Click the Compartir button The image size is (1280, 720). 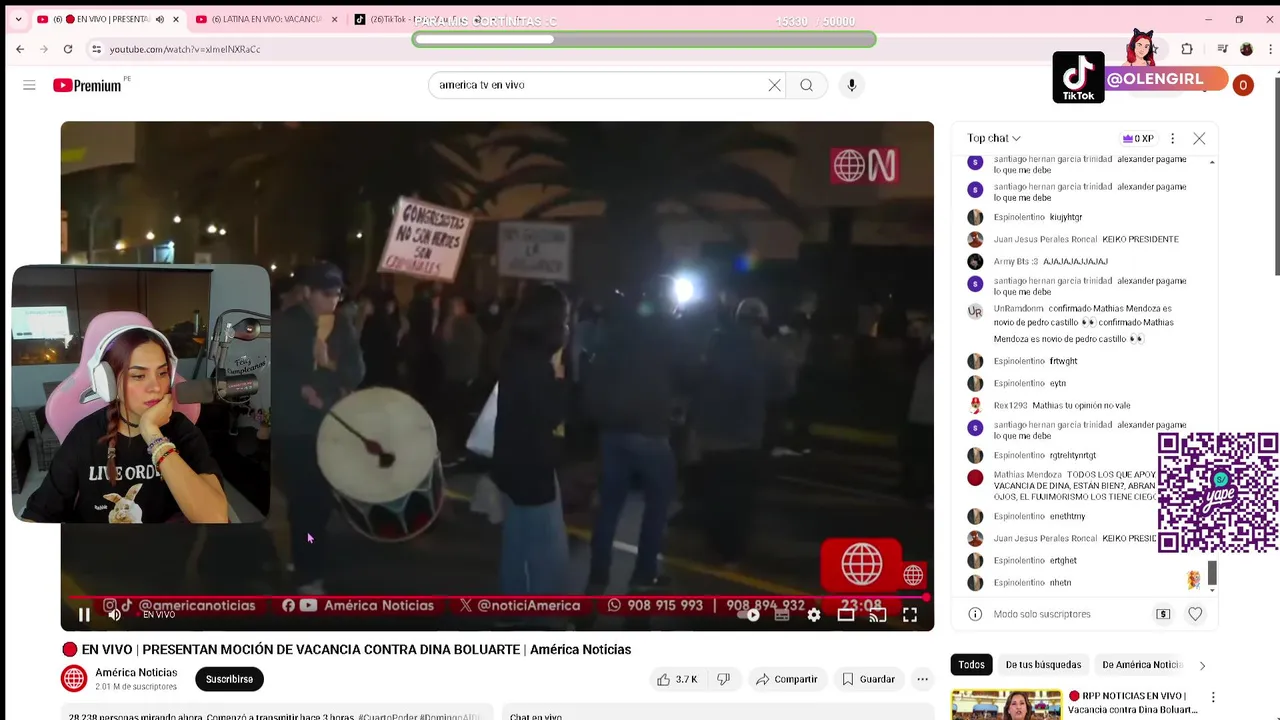(x=786, y=679)
